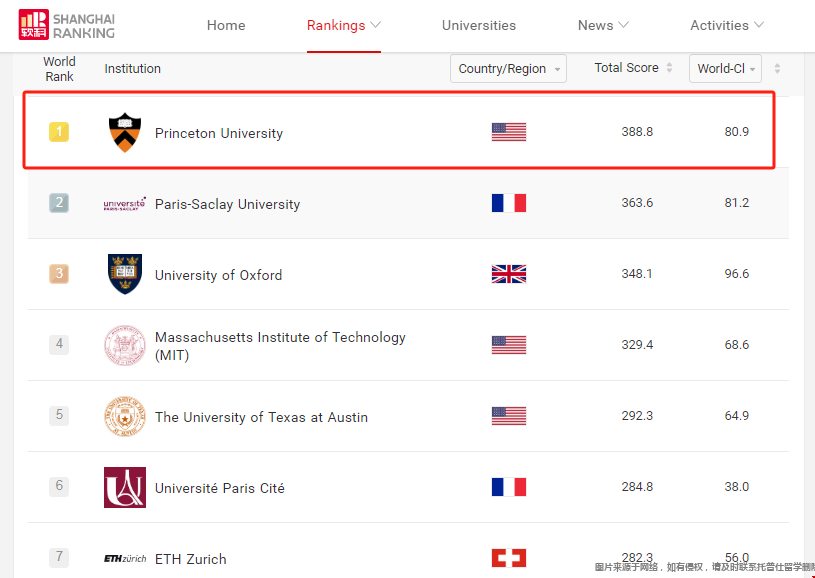Click the University of Texas at Austin seal

coord(125,416)
